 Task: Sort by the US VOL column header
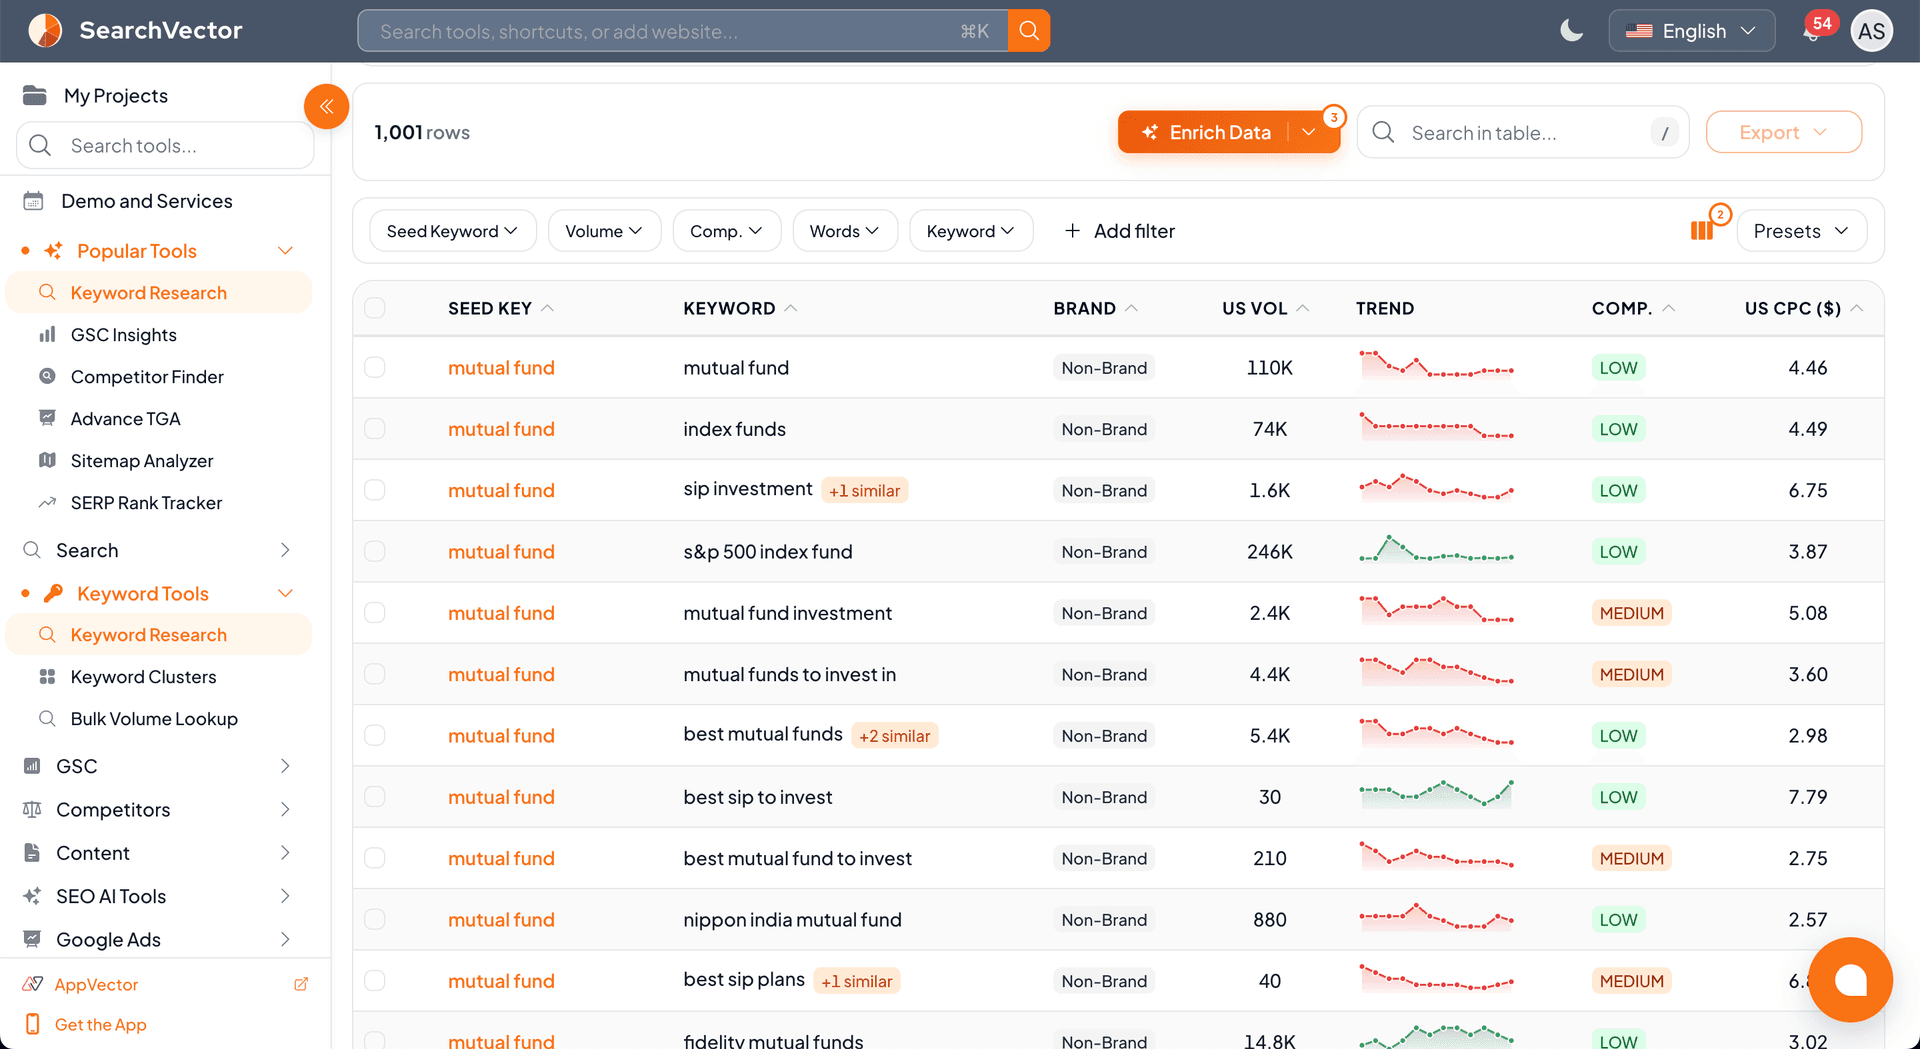1265,308
